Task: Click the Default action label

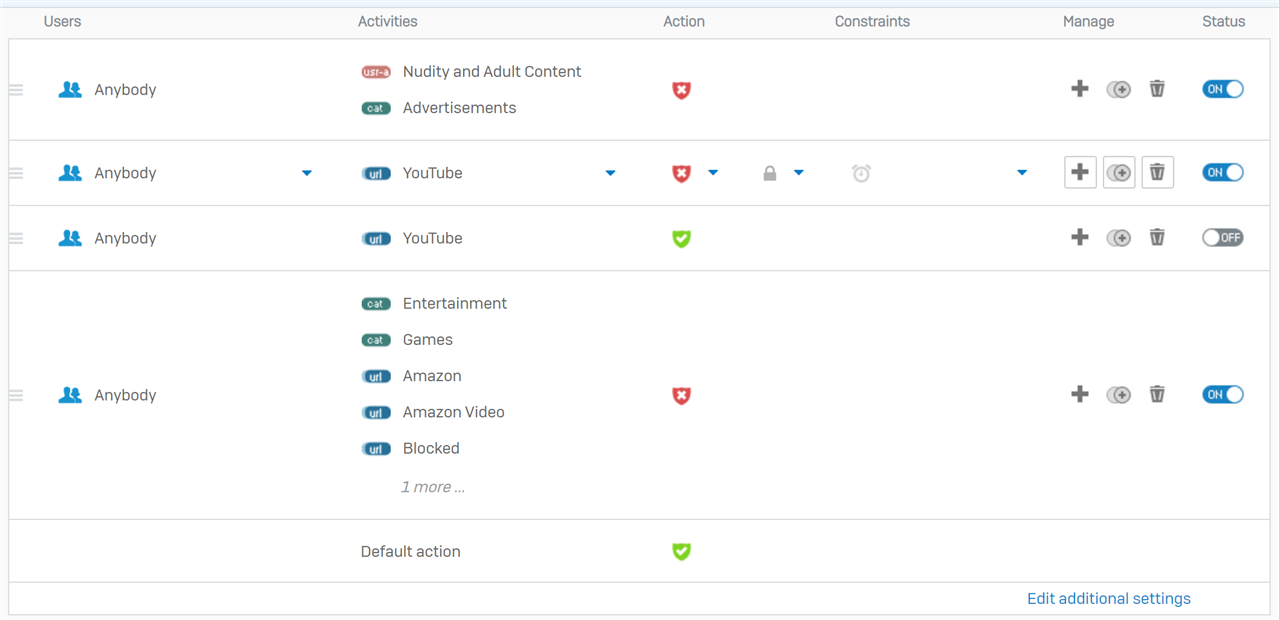Action: click(411, 551)
